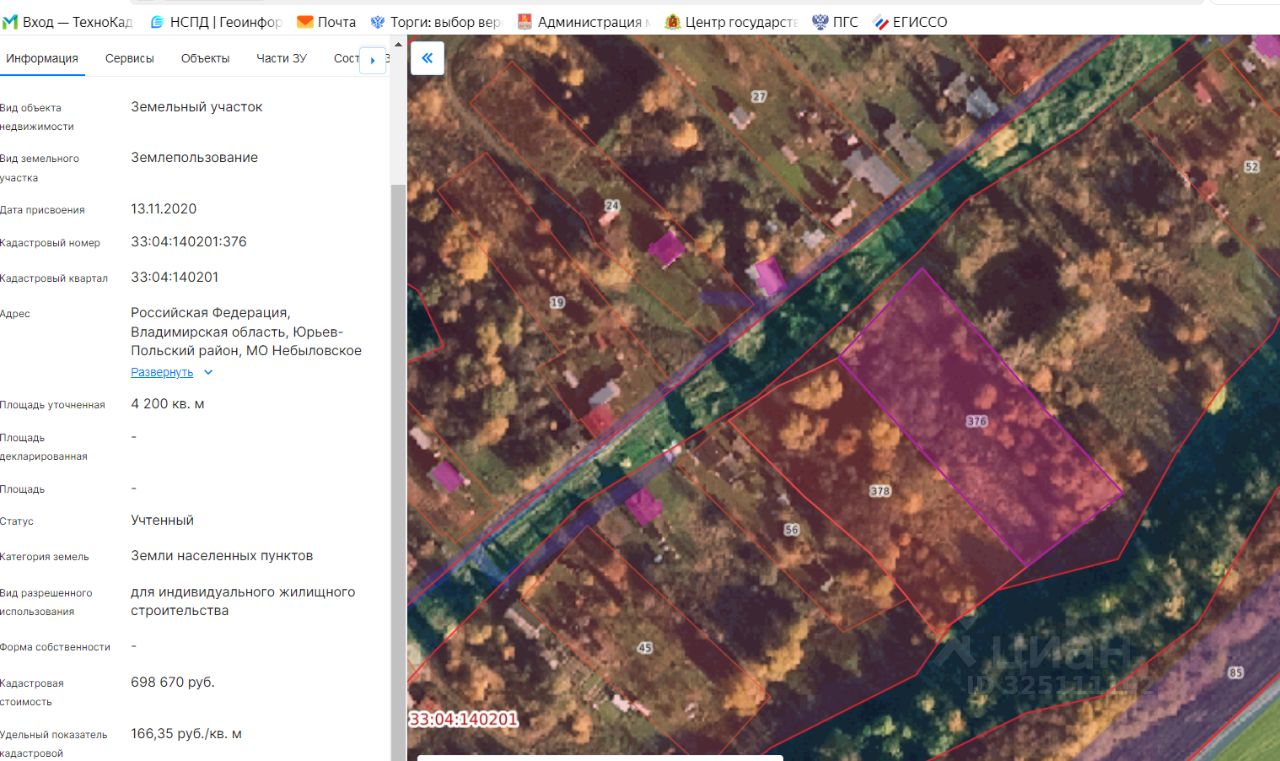Click cadastral number value 33:04:140201:376
This screenshot has width=1280, height=761.
(x=189, y=242)
